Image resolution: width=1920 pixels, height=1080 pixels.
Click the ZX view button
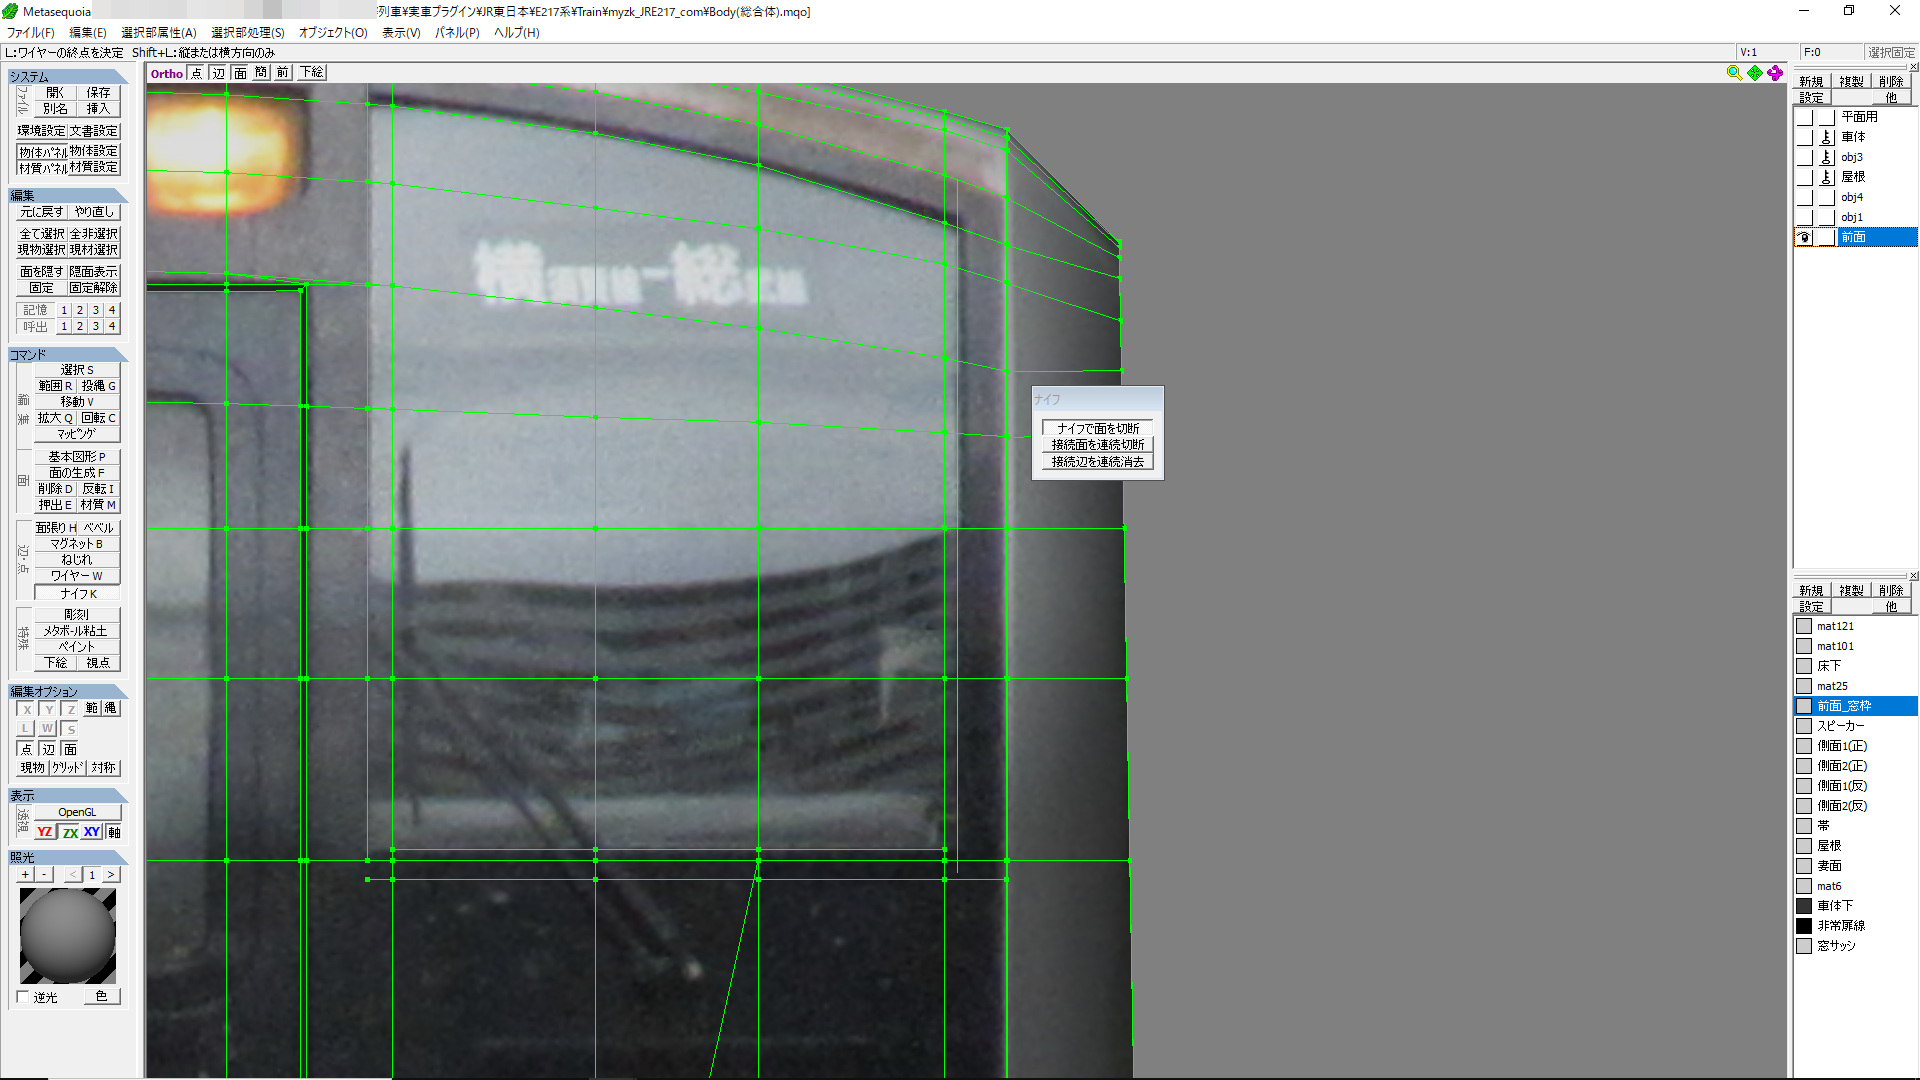[69, 832]
